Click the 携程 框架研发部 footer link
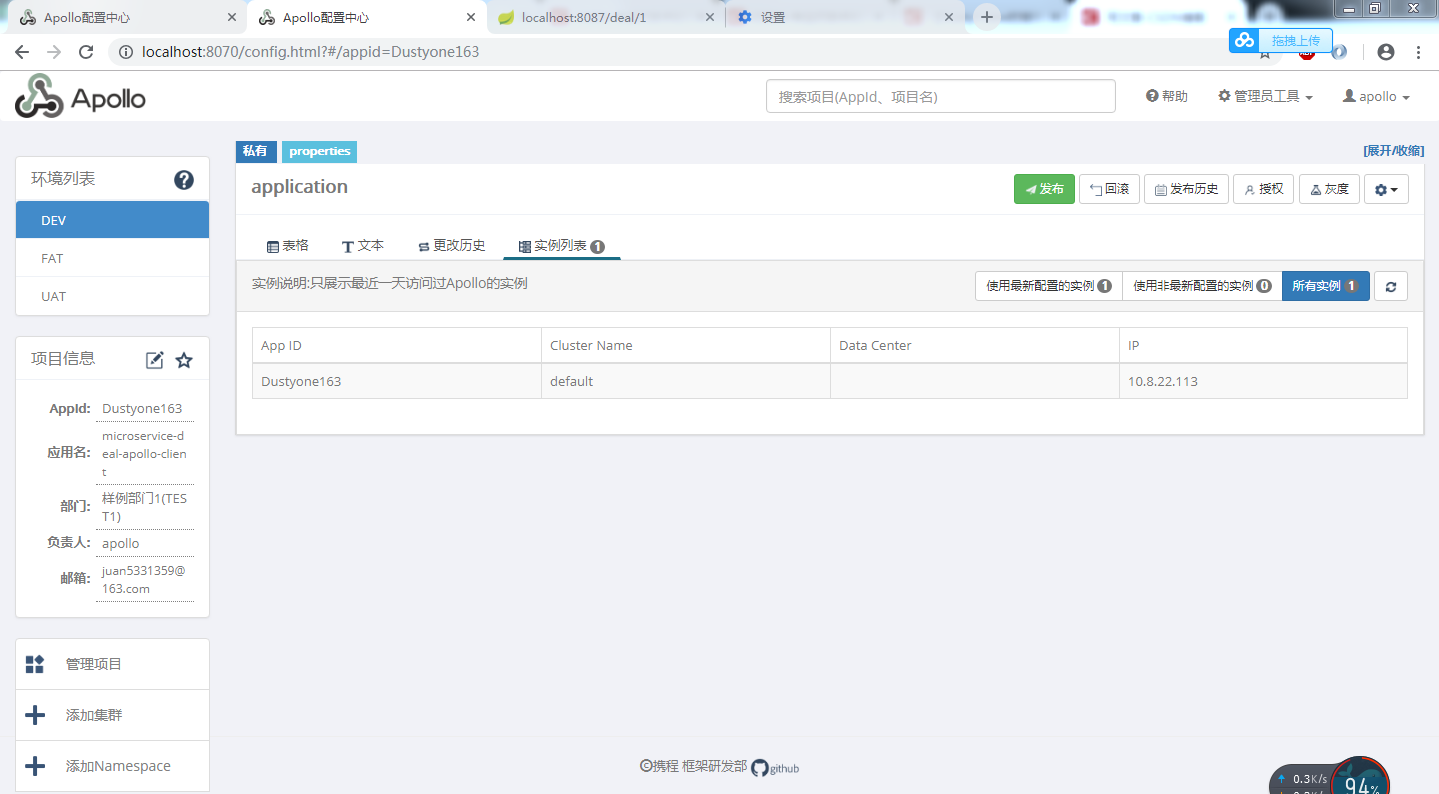Image resolution: width=1439 pixels, height=794 pixels. (x=694, y=766)
